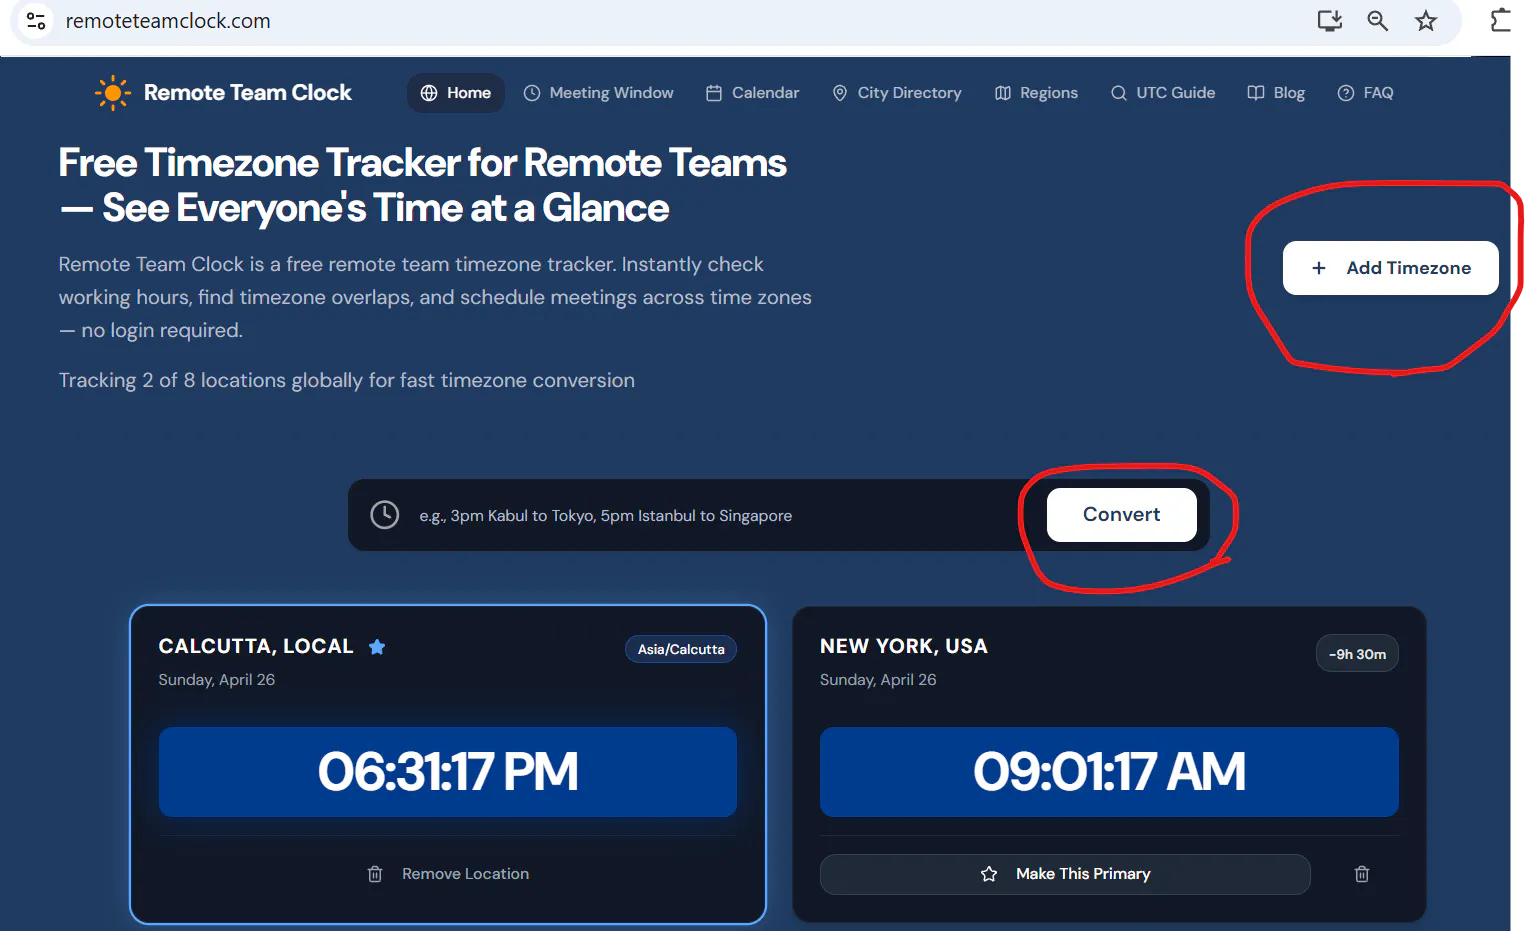Bookmark this page with the star icon
Viewport: 1525px width, 931px height.
click(1426, 21)
